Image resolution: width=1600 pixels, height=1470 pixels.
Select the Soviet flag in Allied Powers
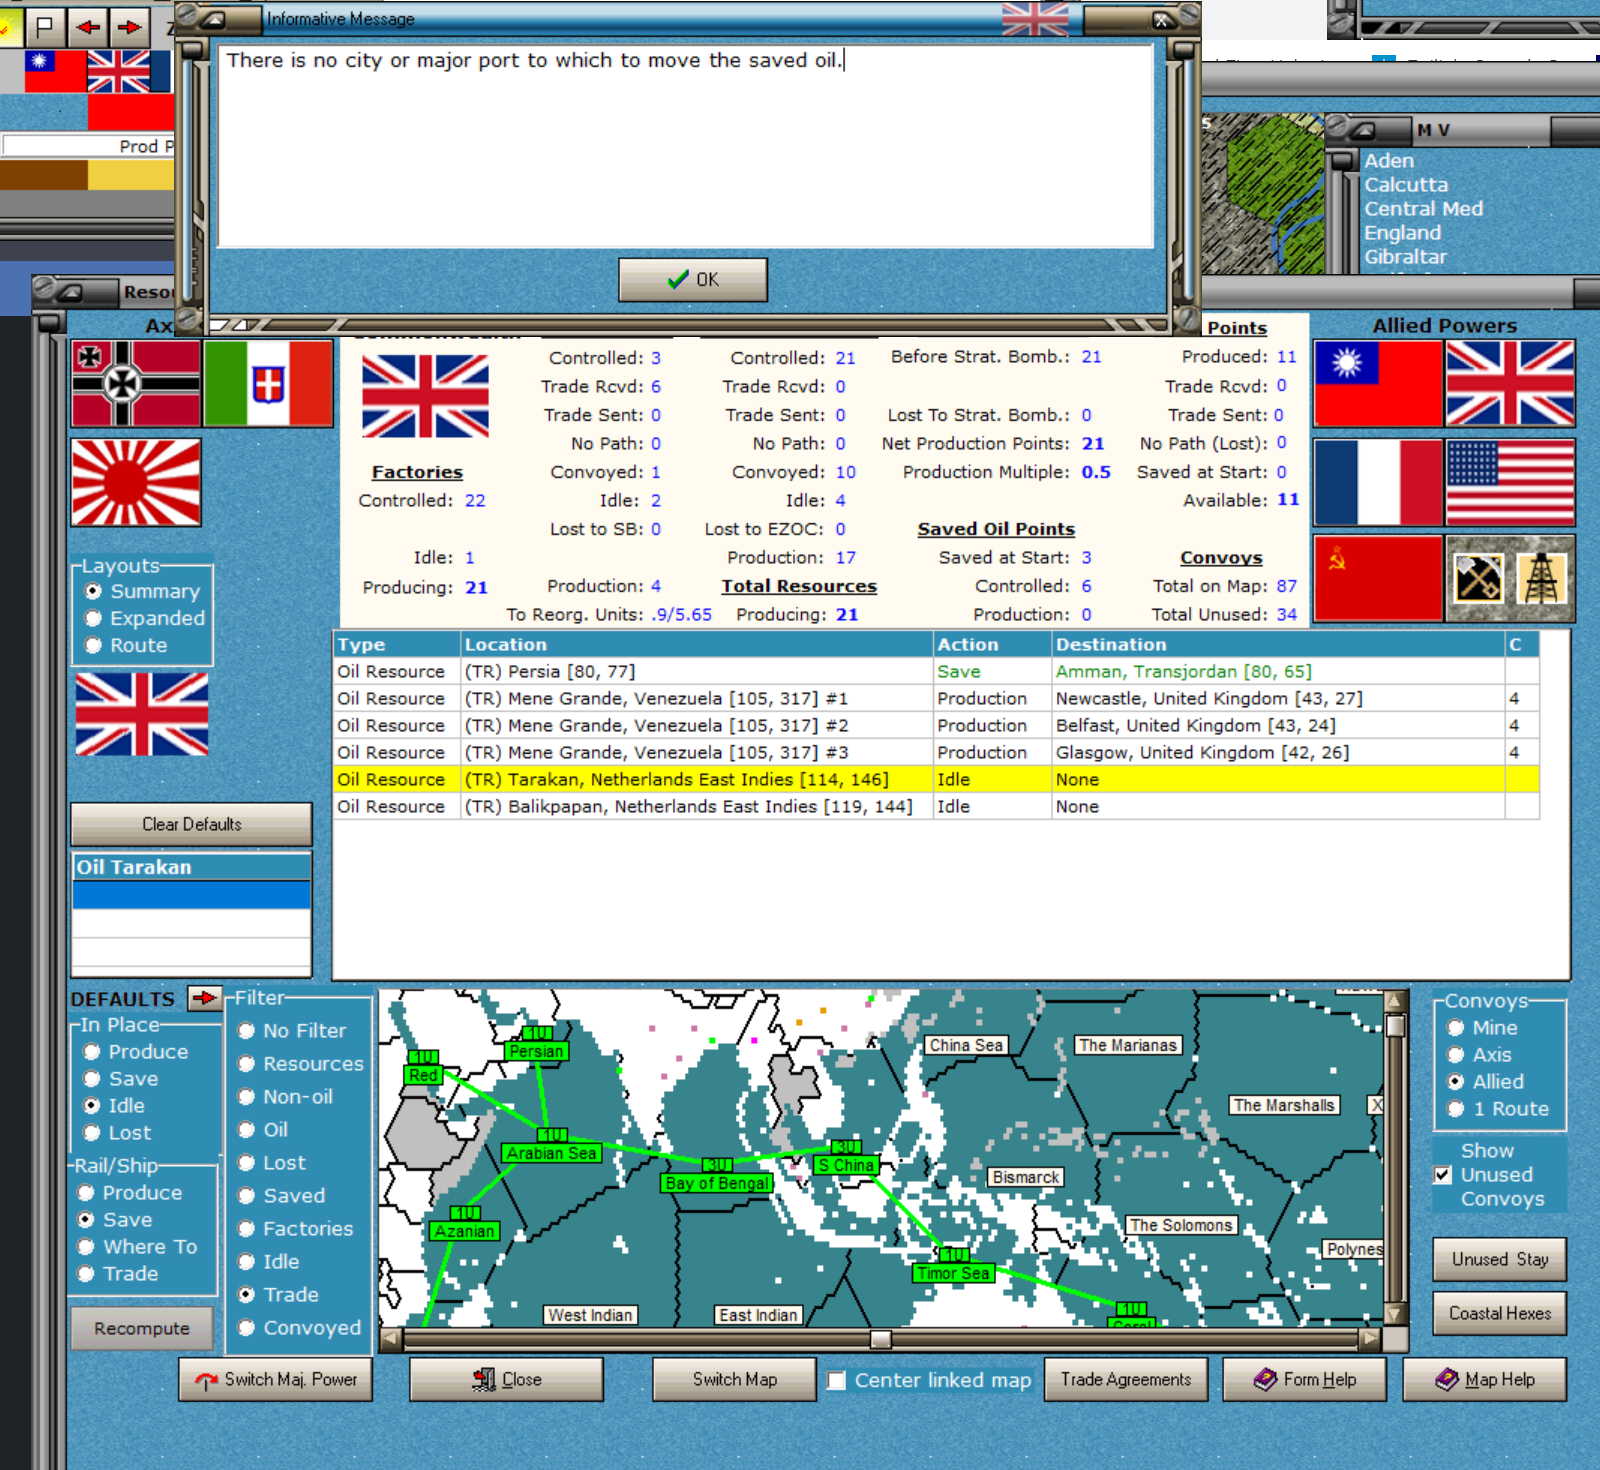click(1378, 578)
